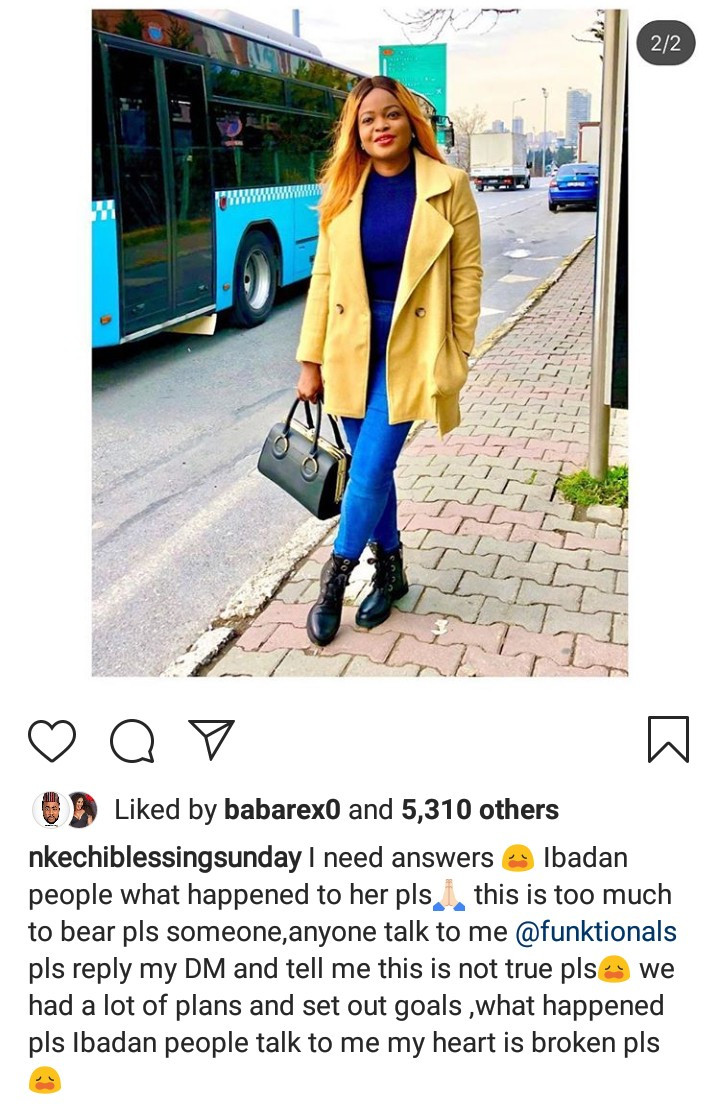720x1112 pixels.
Task: Like the post with the heart icon
Action: tap(52, 740)
